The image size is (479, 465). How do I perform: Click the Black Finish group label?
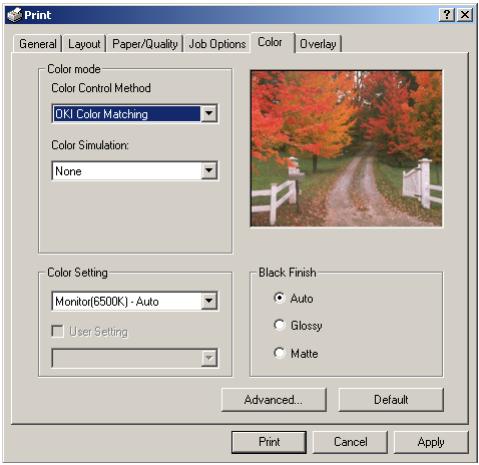(x=287, y=273)
